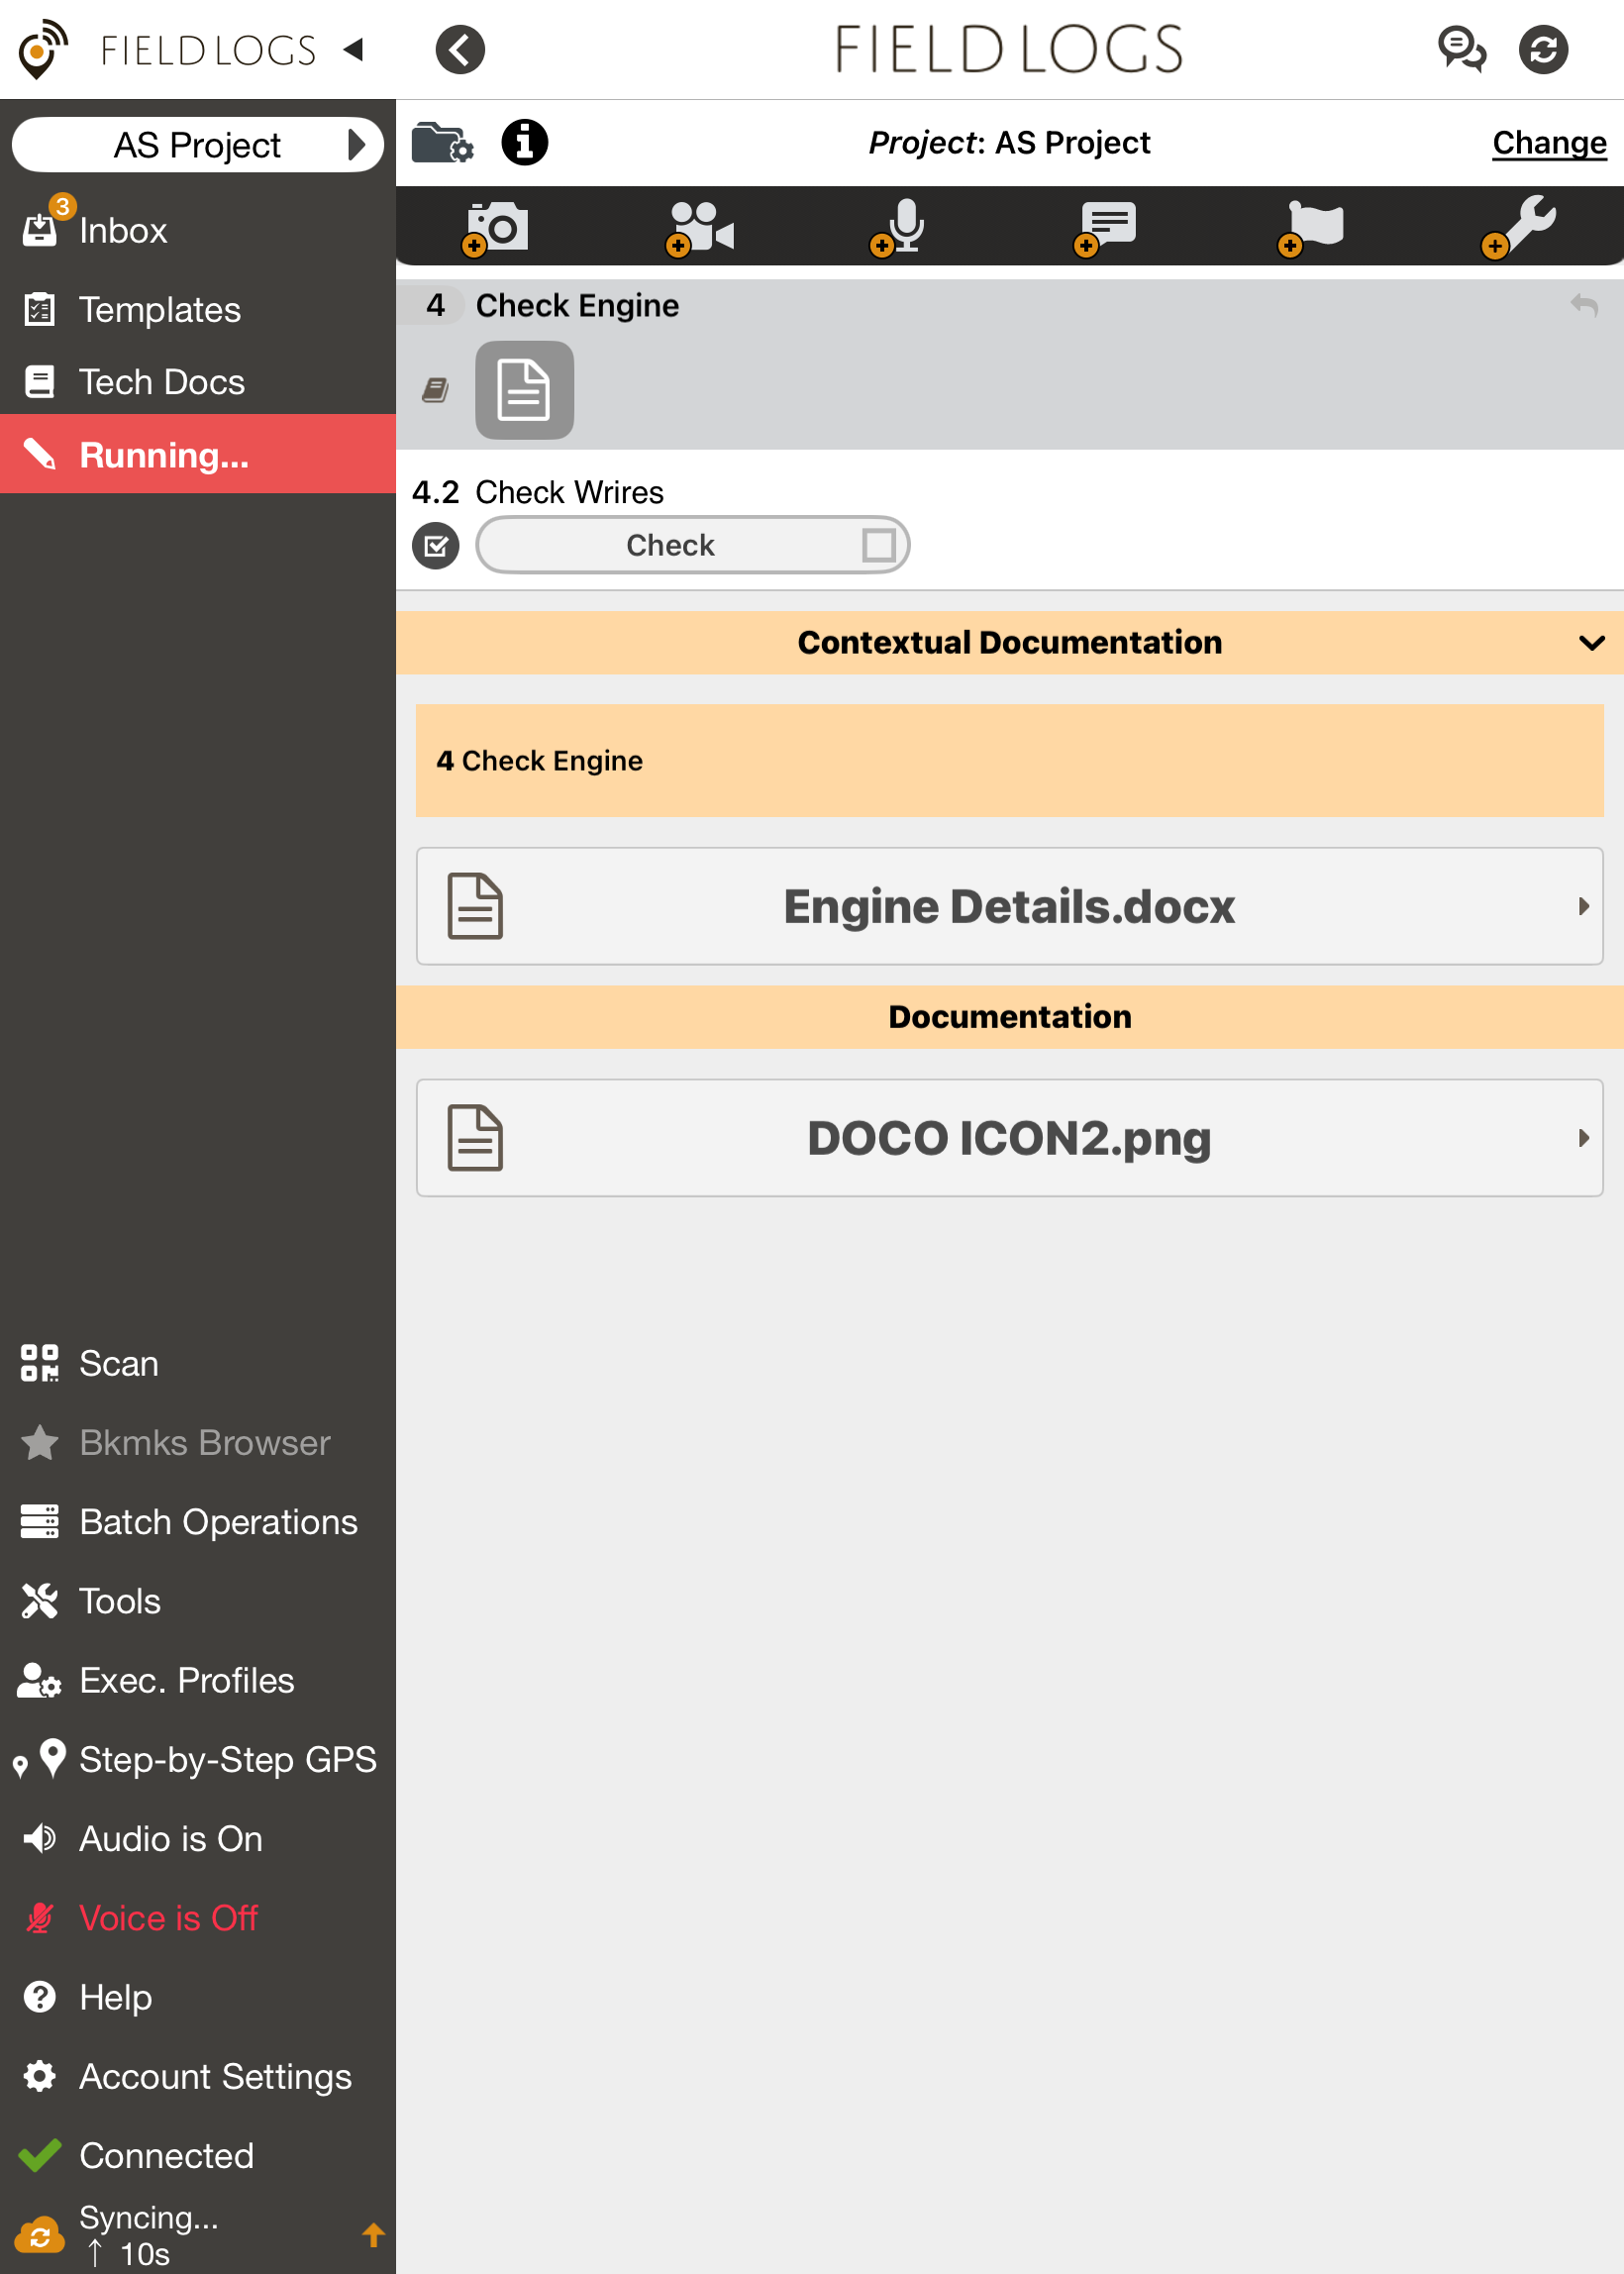
Task: Add a video with the video camera icon
Action: coord(700,226)
